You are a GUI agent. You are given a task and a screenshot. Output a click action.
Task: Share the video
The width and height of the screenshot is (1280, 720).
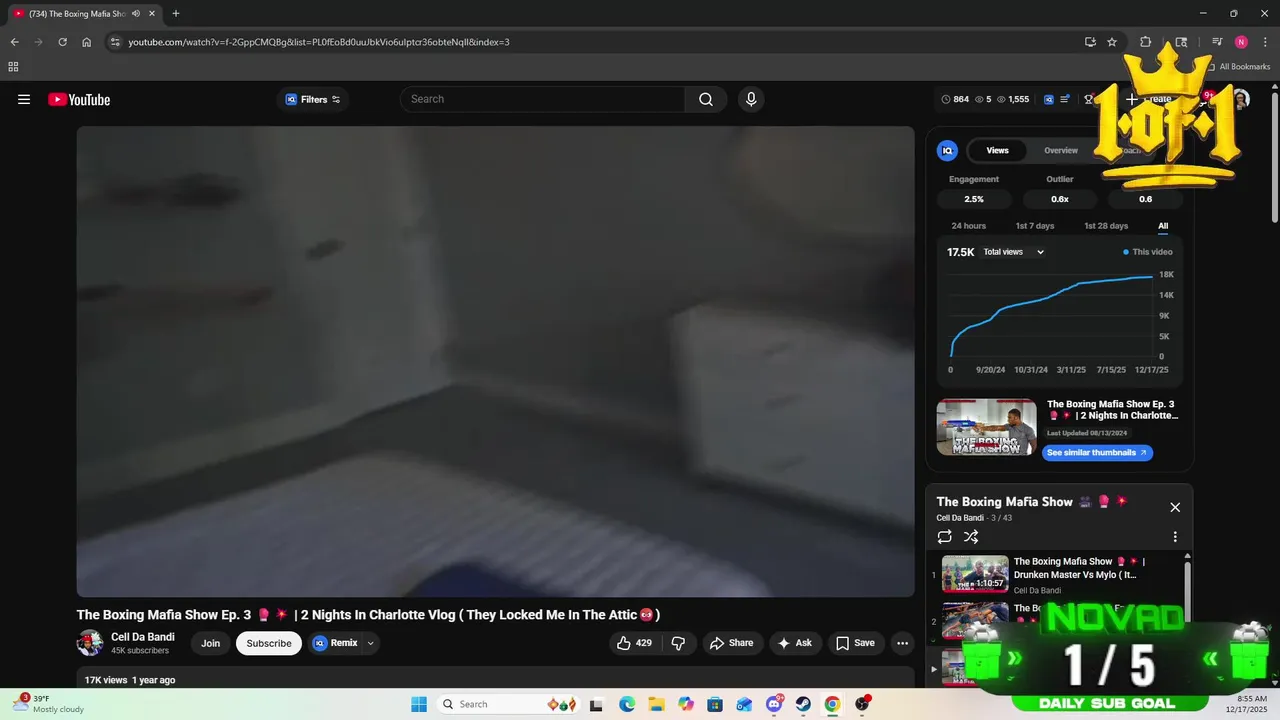tap(732, 643)
